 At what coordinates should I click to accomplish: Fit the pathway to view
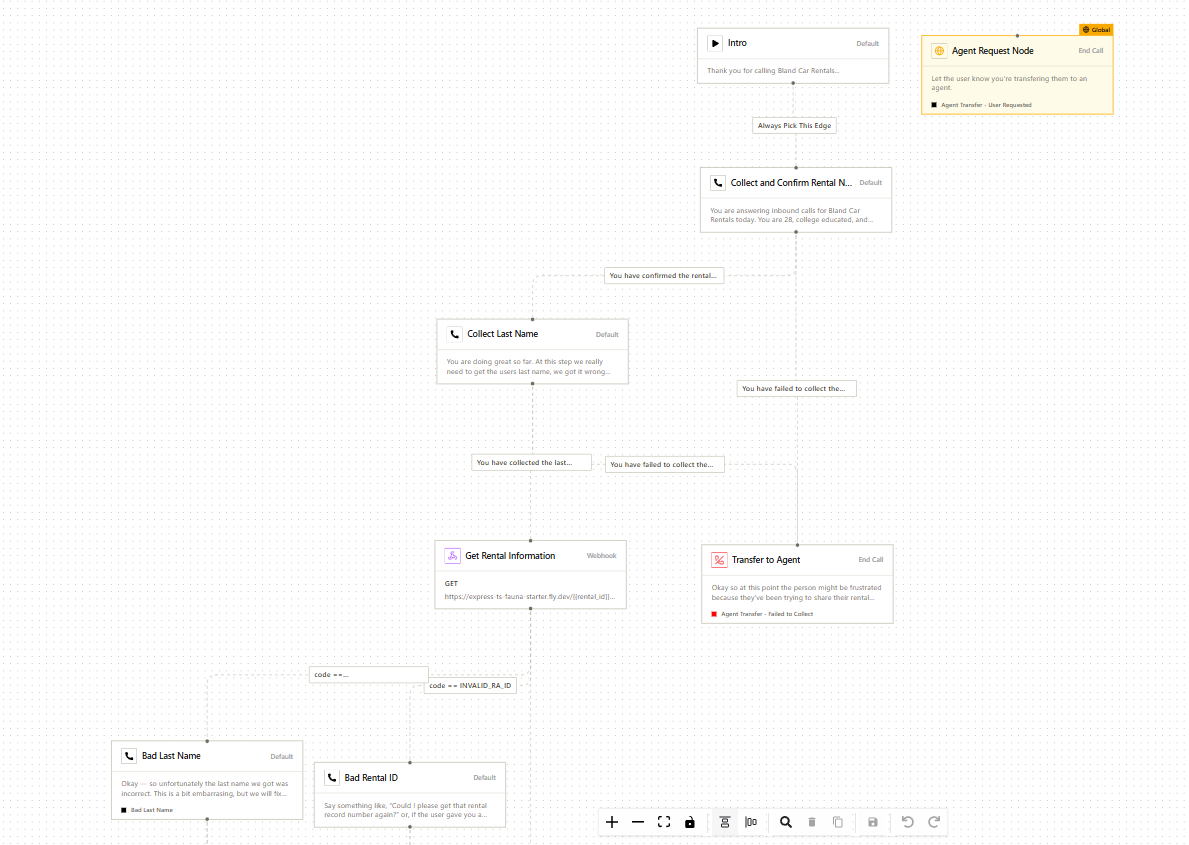tap(664, 822)
